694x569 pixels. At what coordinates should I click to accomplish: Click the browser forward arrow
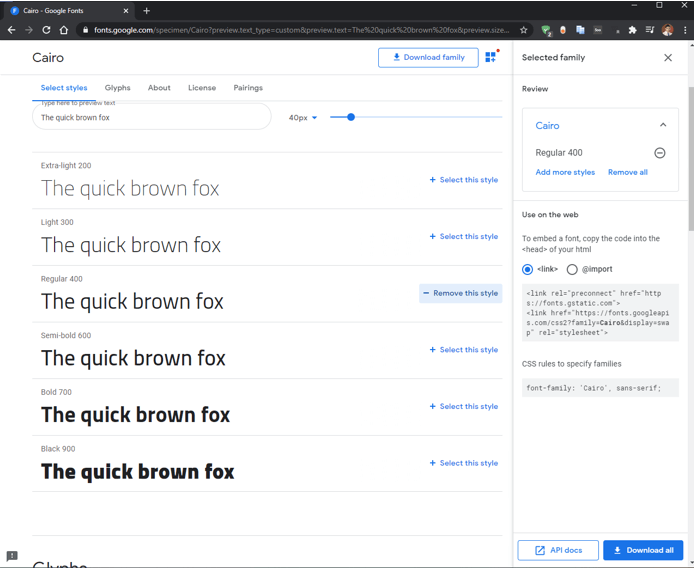(x=29, y=30)
